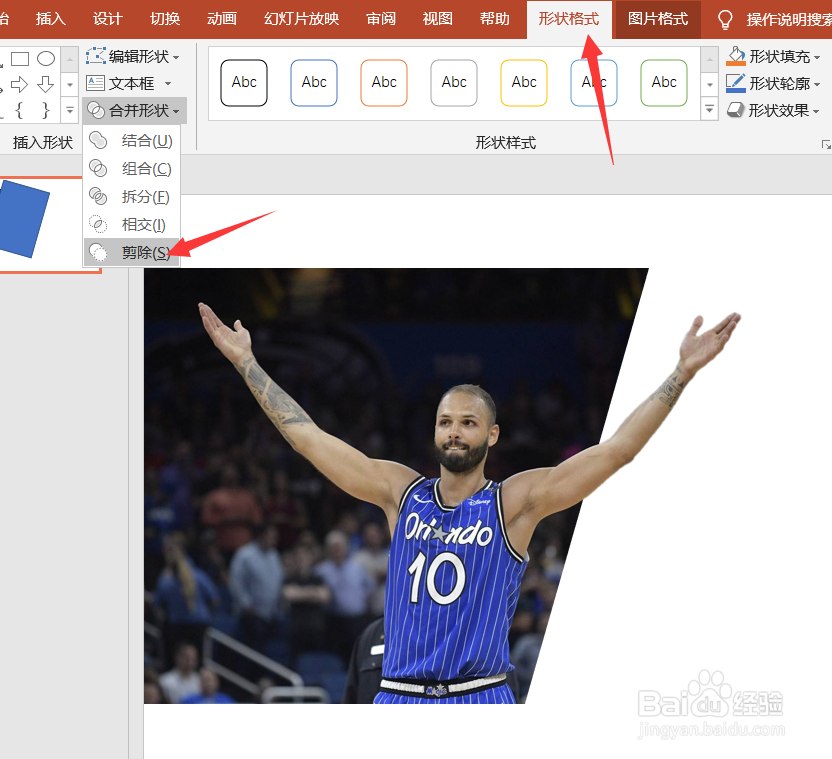Apply the gray outline Abc shape style
The image size is (832, 759).
click(454, 83)
